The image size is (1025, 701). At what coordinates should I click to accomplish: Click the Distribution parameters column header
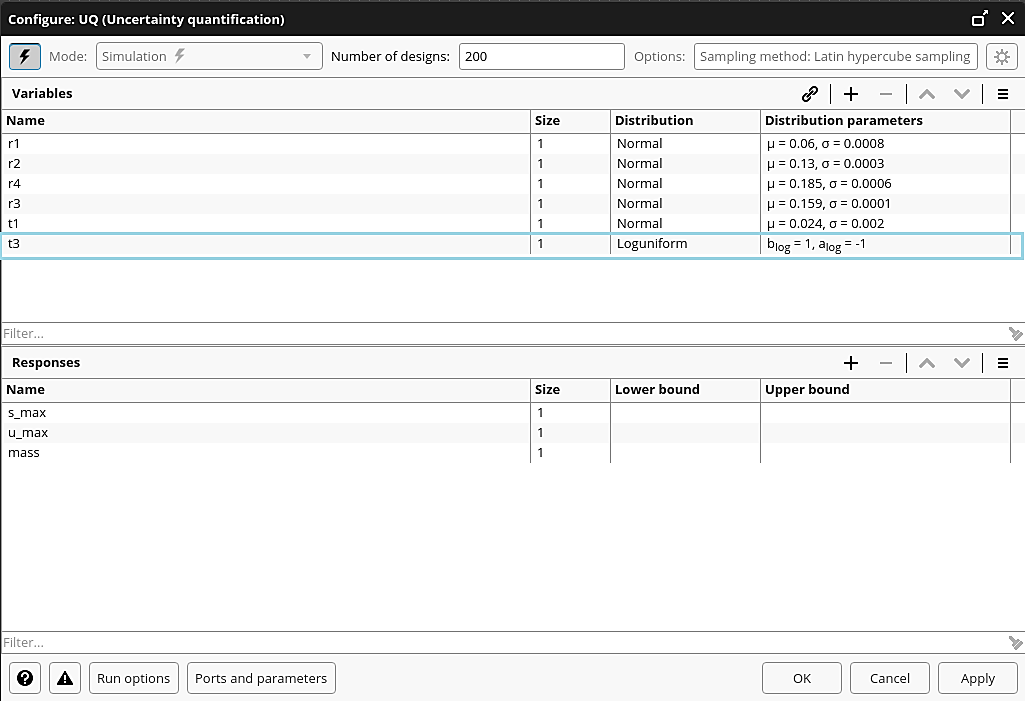885,121
